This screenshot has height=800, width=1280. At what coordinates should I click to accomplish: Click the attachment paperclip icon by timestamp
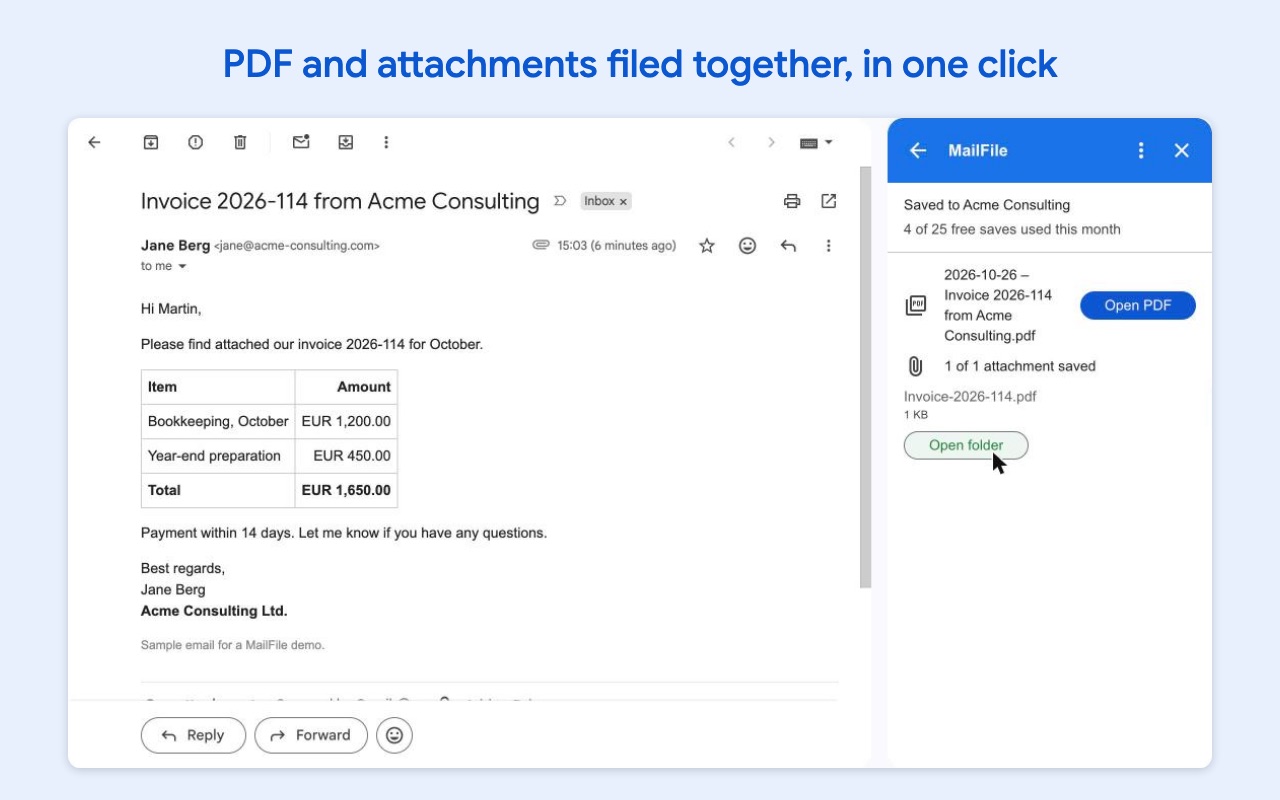click(x=541, y=245)
